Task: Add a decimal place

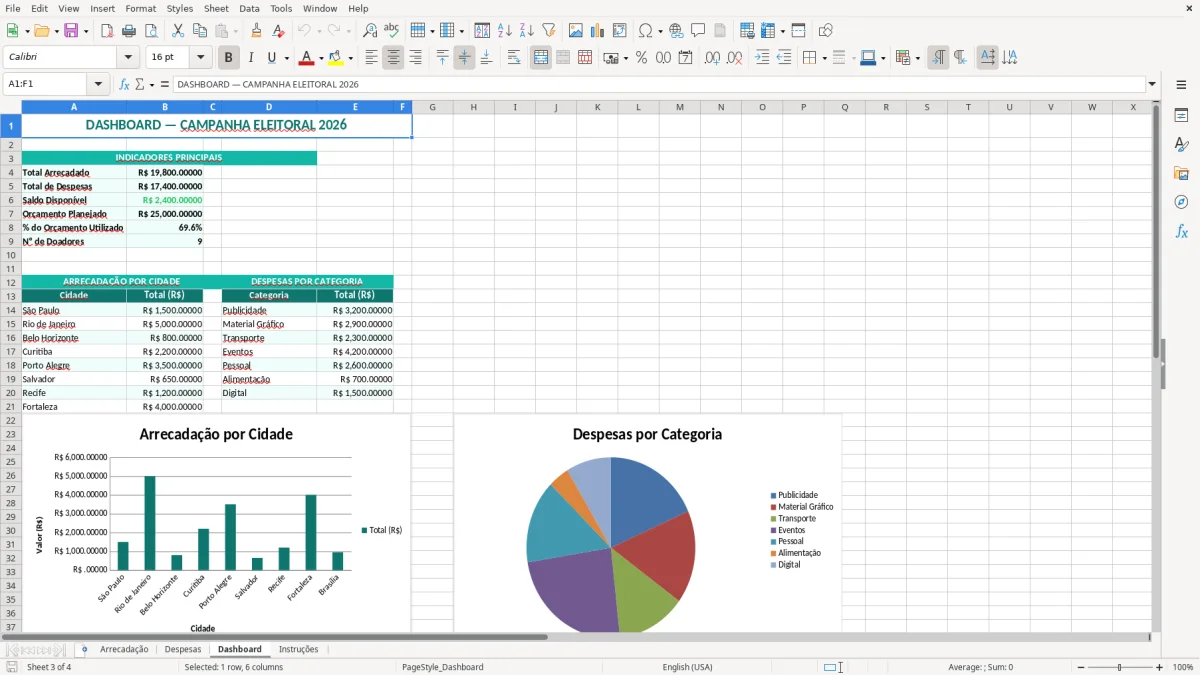Action: click(x=712, y=58)
